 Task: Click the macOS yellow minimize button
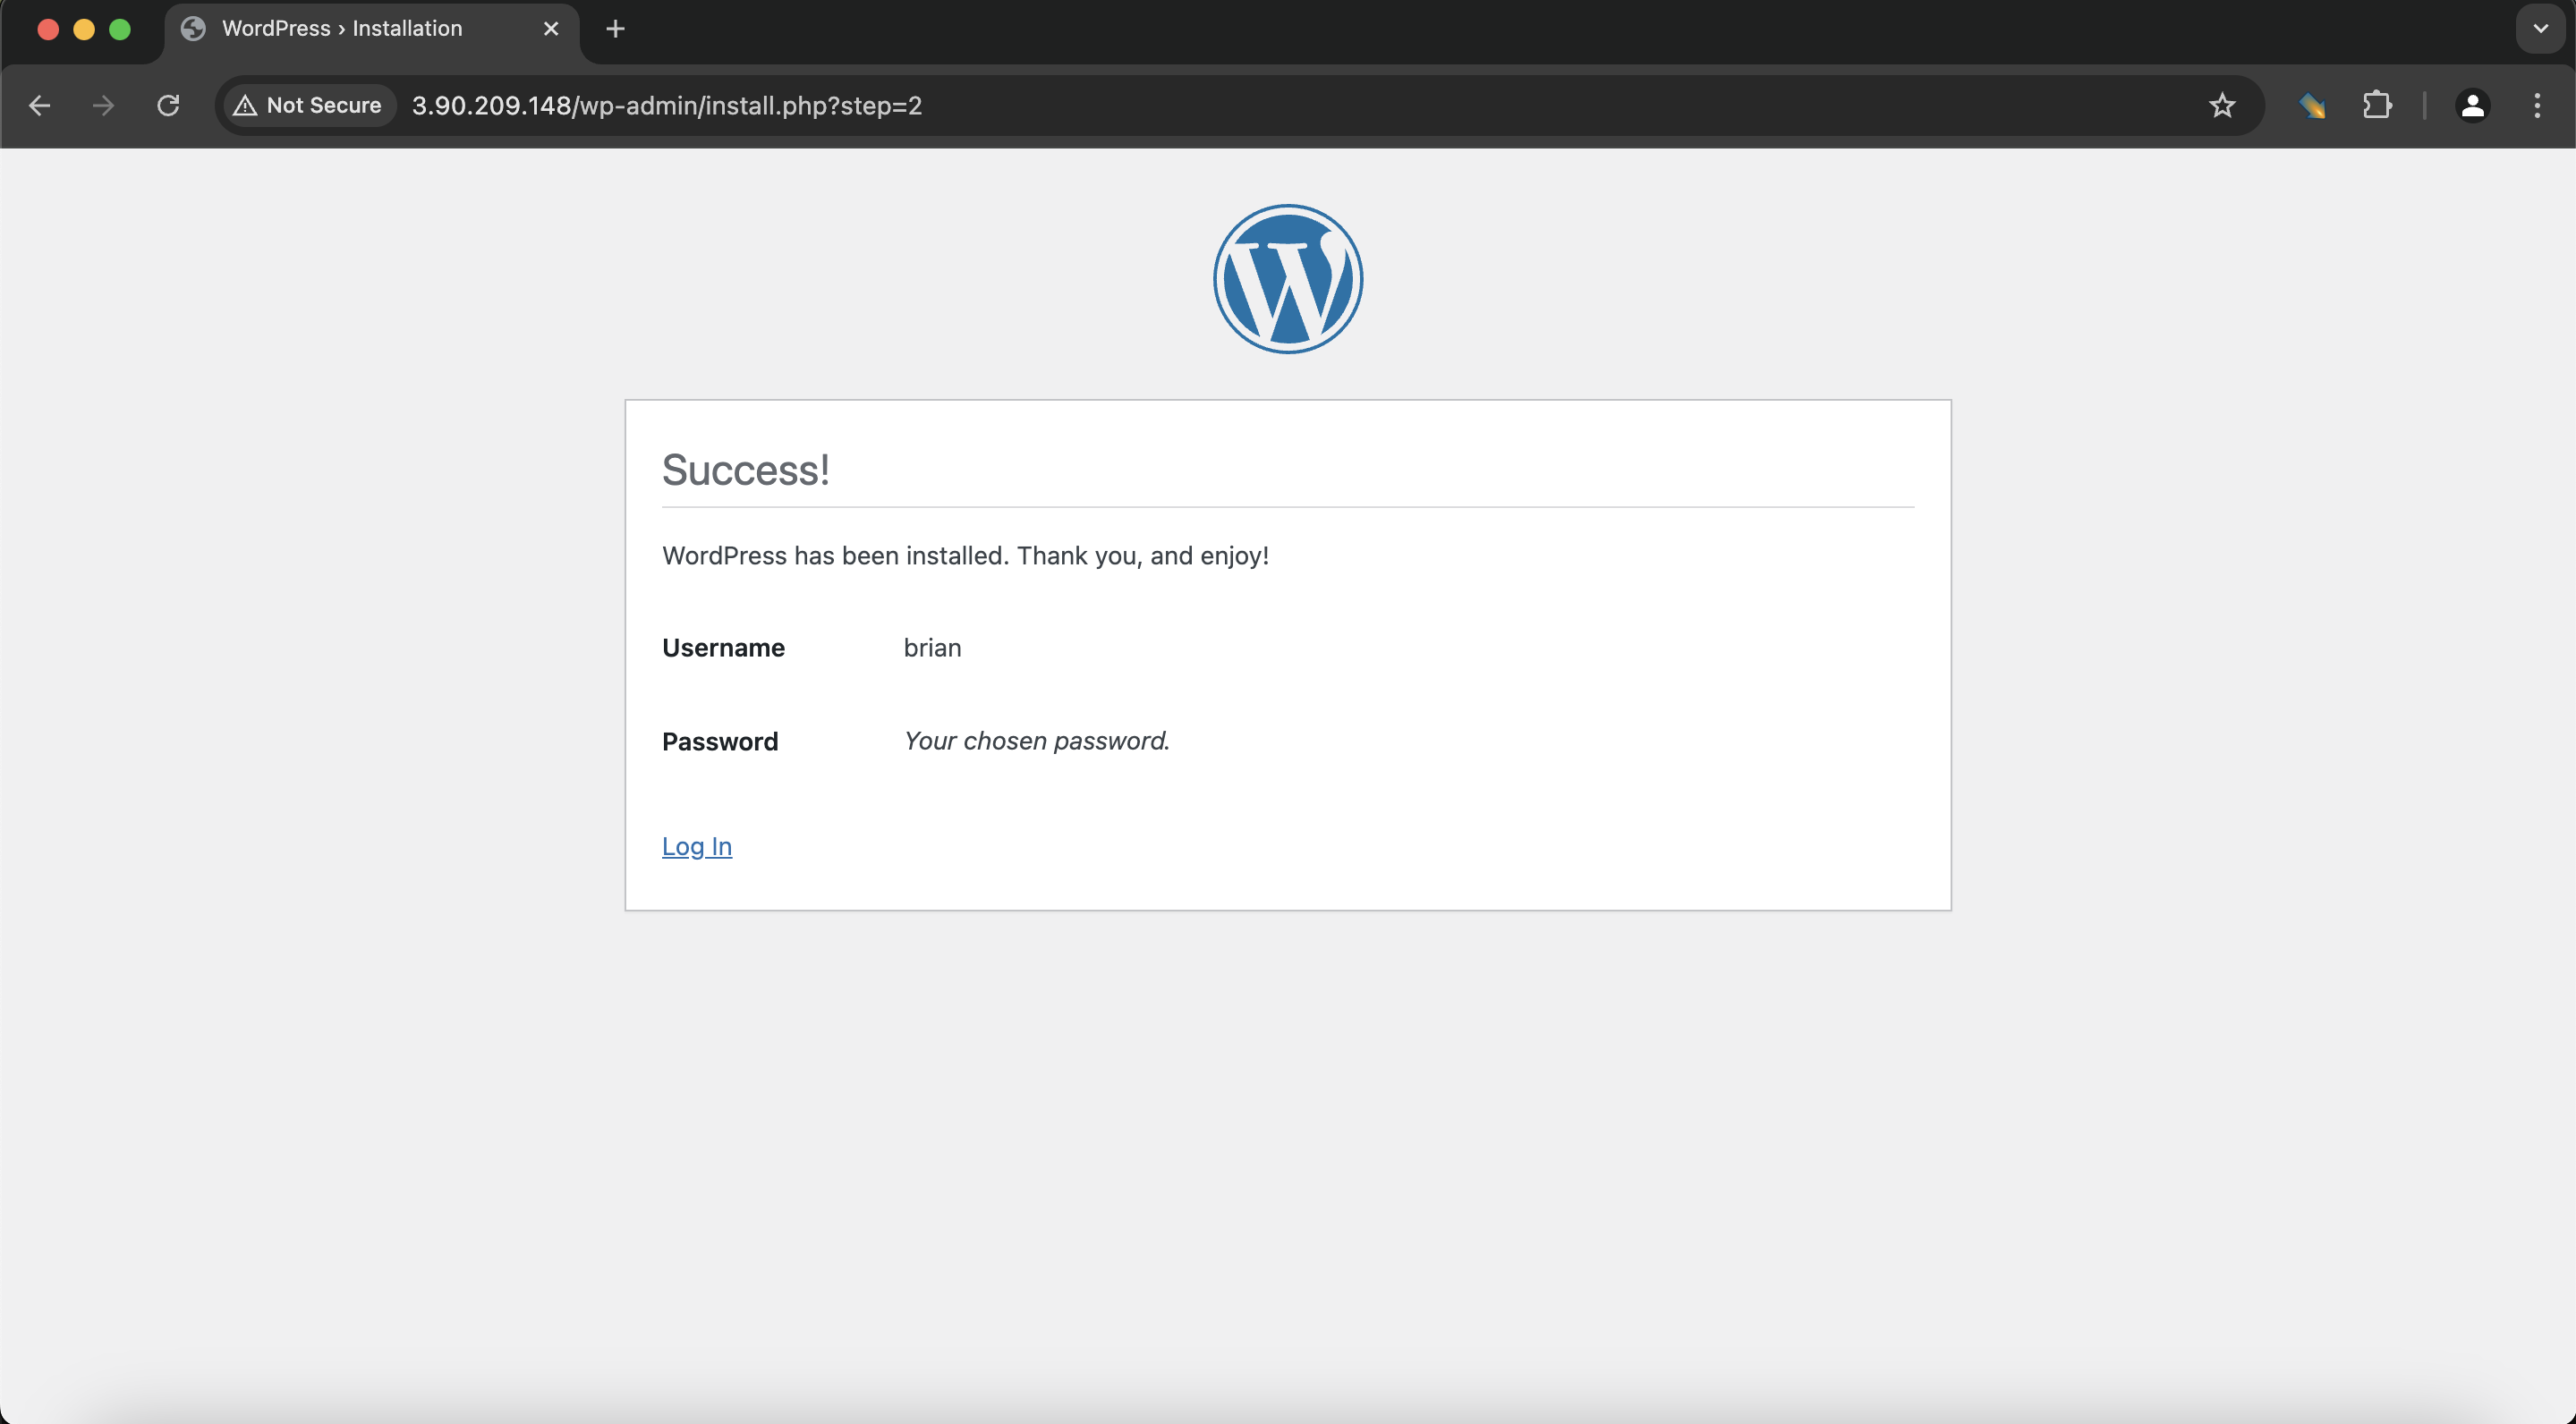click(84, 29)
